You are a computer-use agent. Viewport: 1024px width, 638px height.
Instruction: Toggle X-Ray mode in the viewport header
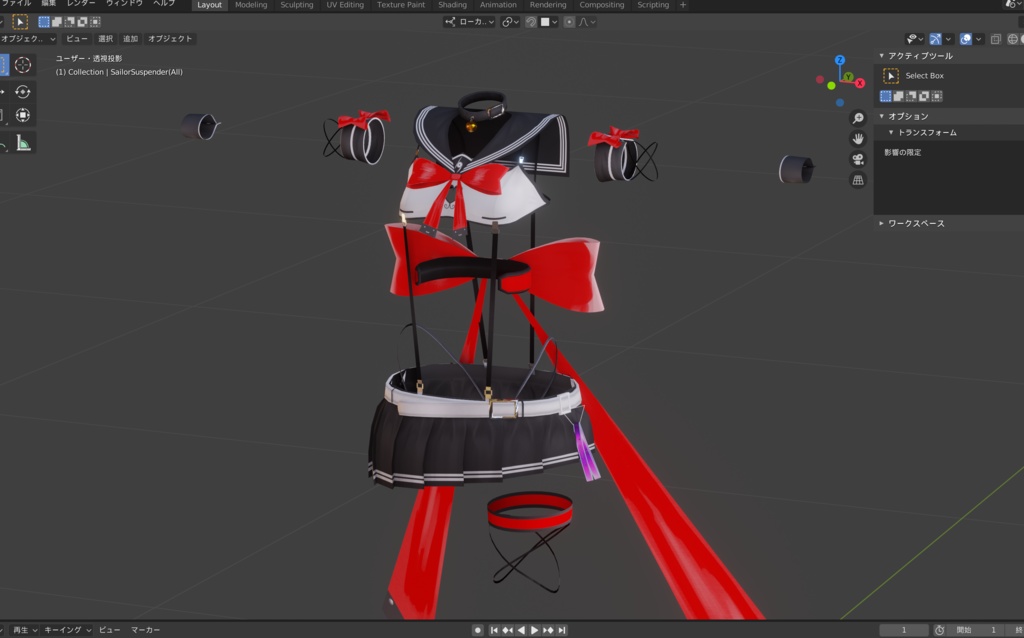[x=996, y=39]
